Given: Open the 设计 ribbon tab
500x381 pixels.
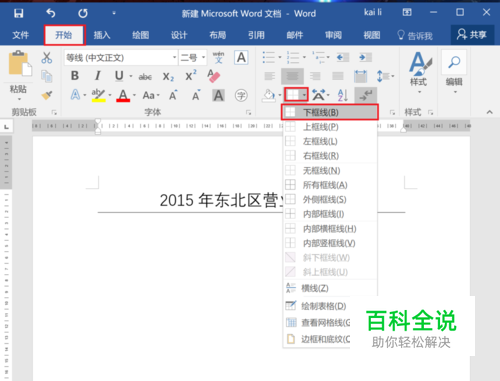Looking at the screenshot, I should pyautogui.click(x=179, y=35).
